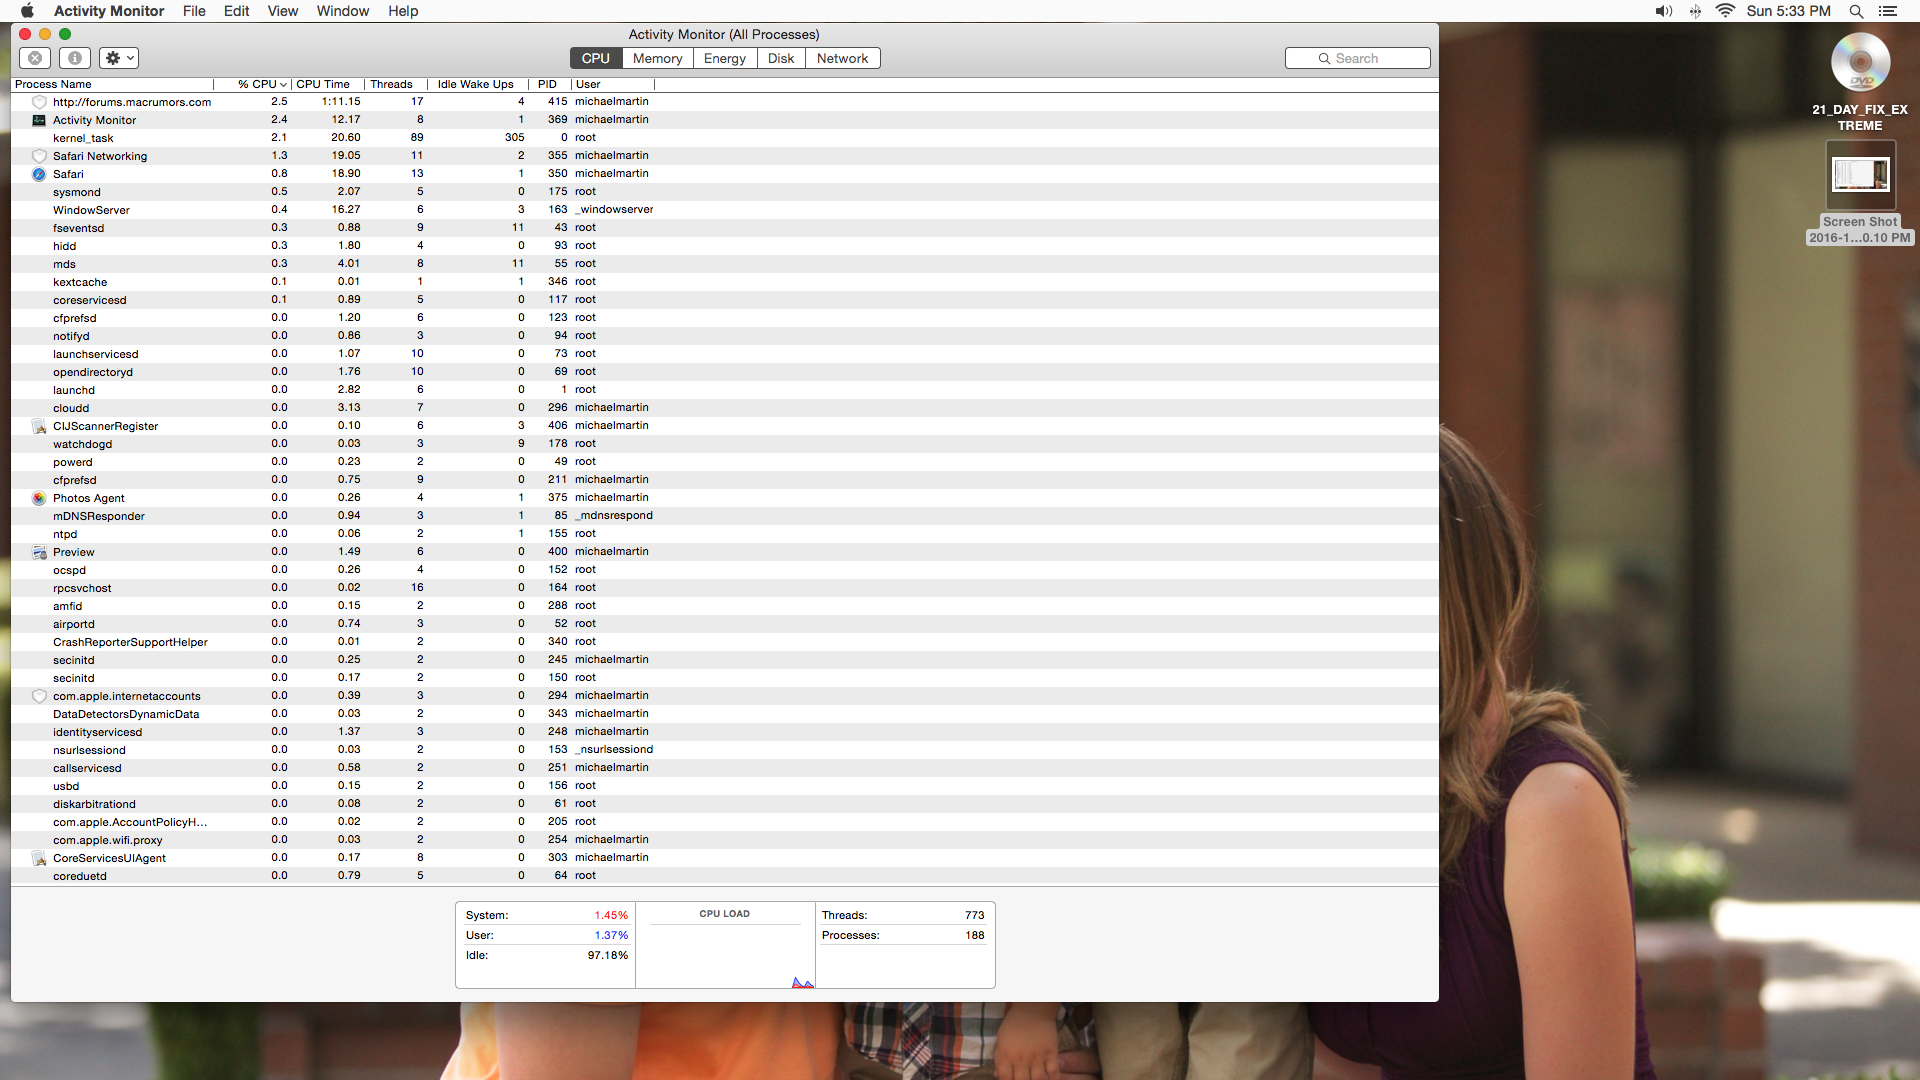Select the launchservicesd process row
The height and width of the screenshot is (1080, 1920).
(725, 354)
